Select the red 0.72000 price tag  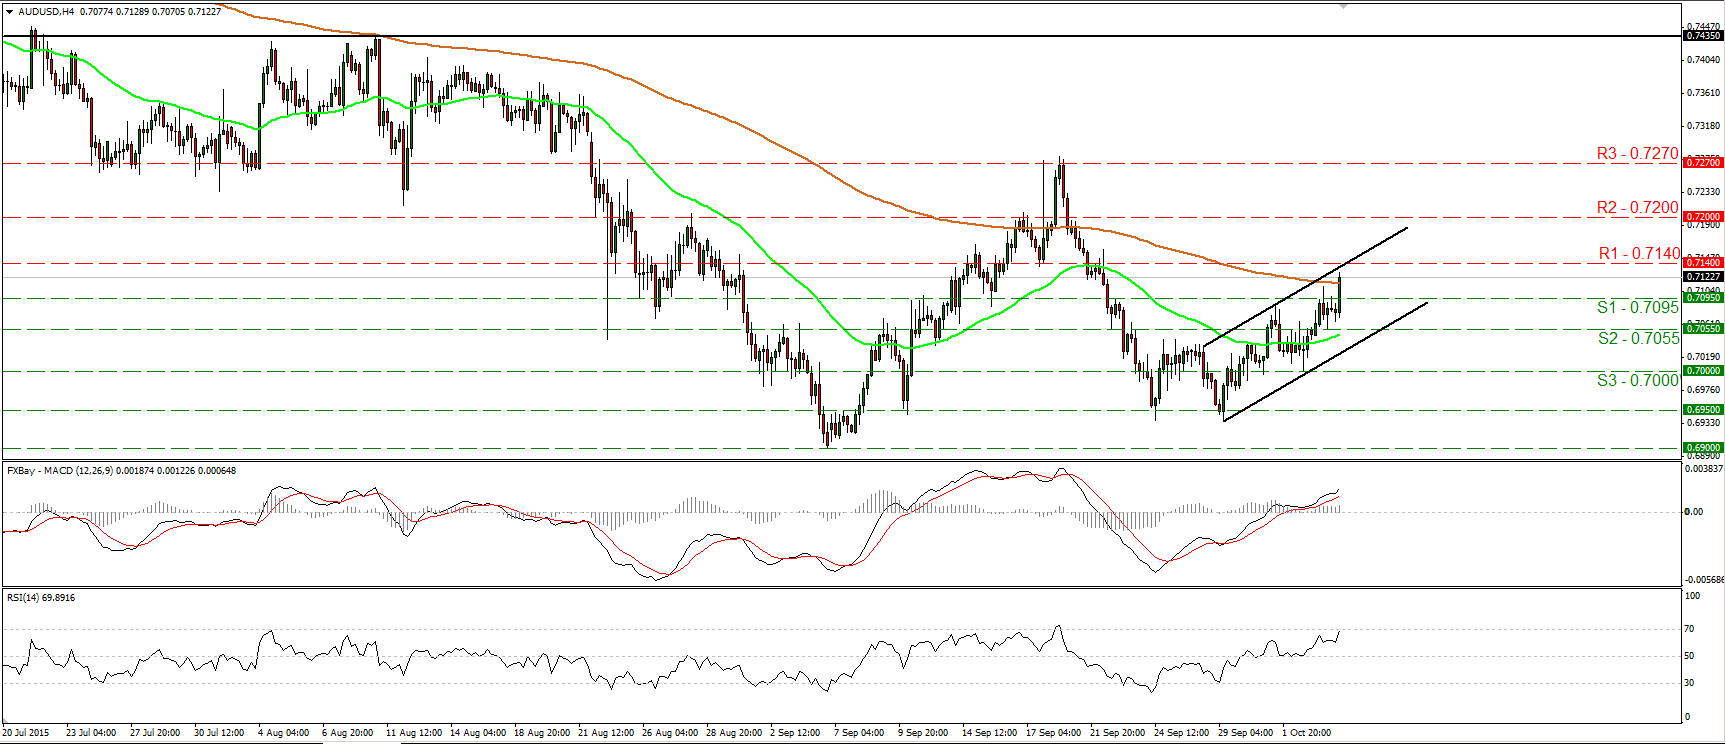(x=1703, y=216)
